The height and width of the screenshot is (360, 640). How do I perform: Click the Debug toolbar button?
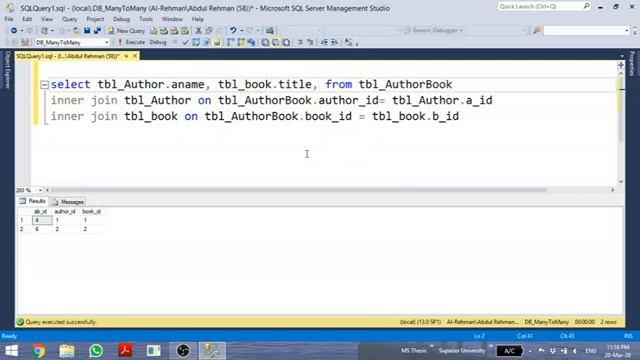click(158, 42)
